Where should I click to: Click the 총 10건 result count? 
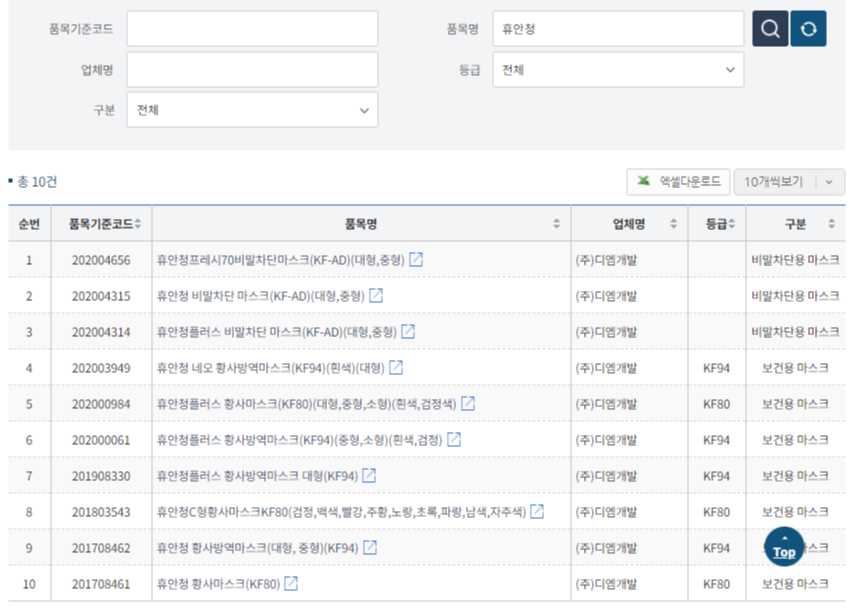coord(37,182)
